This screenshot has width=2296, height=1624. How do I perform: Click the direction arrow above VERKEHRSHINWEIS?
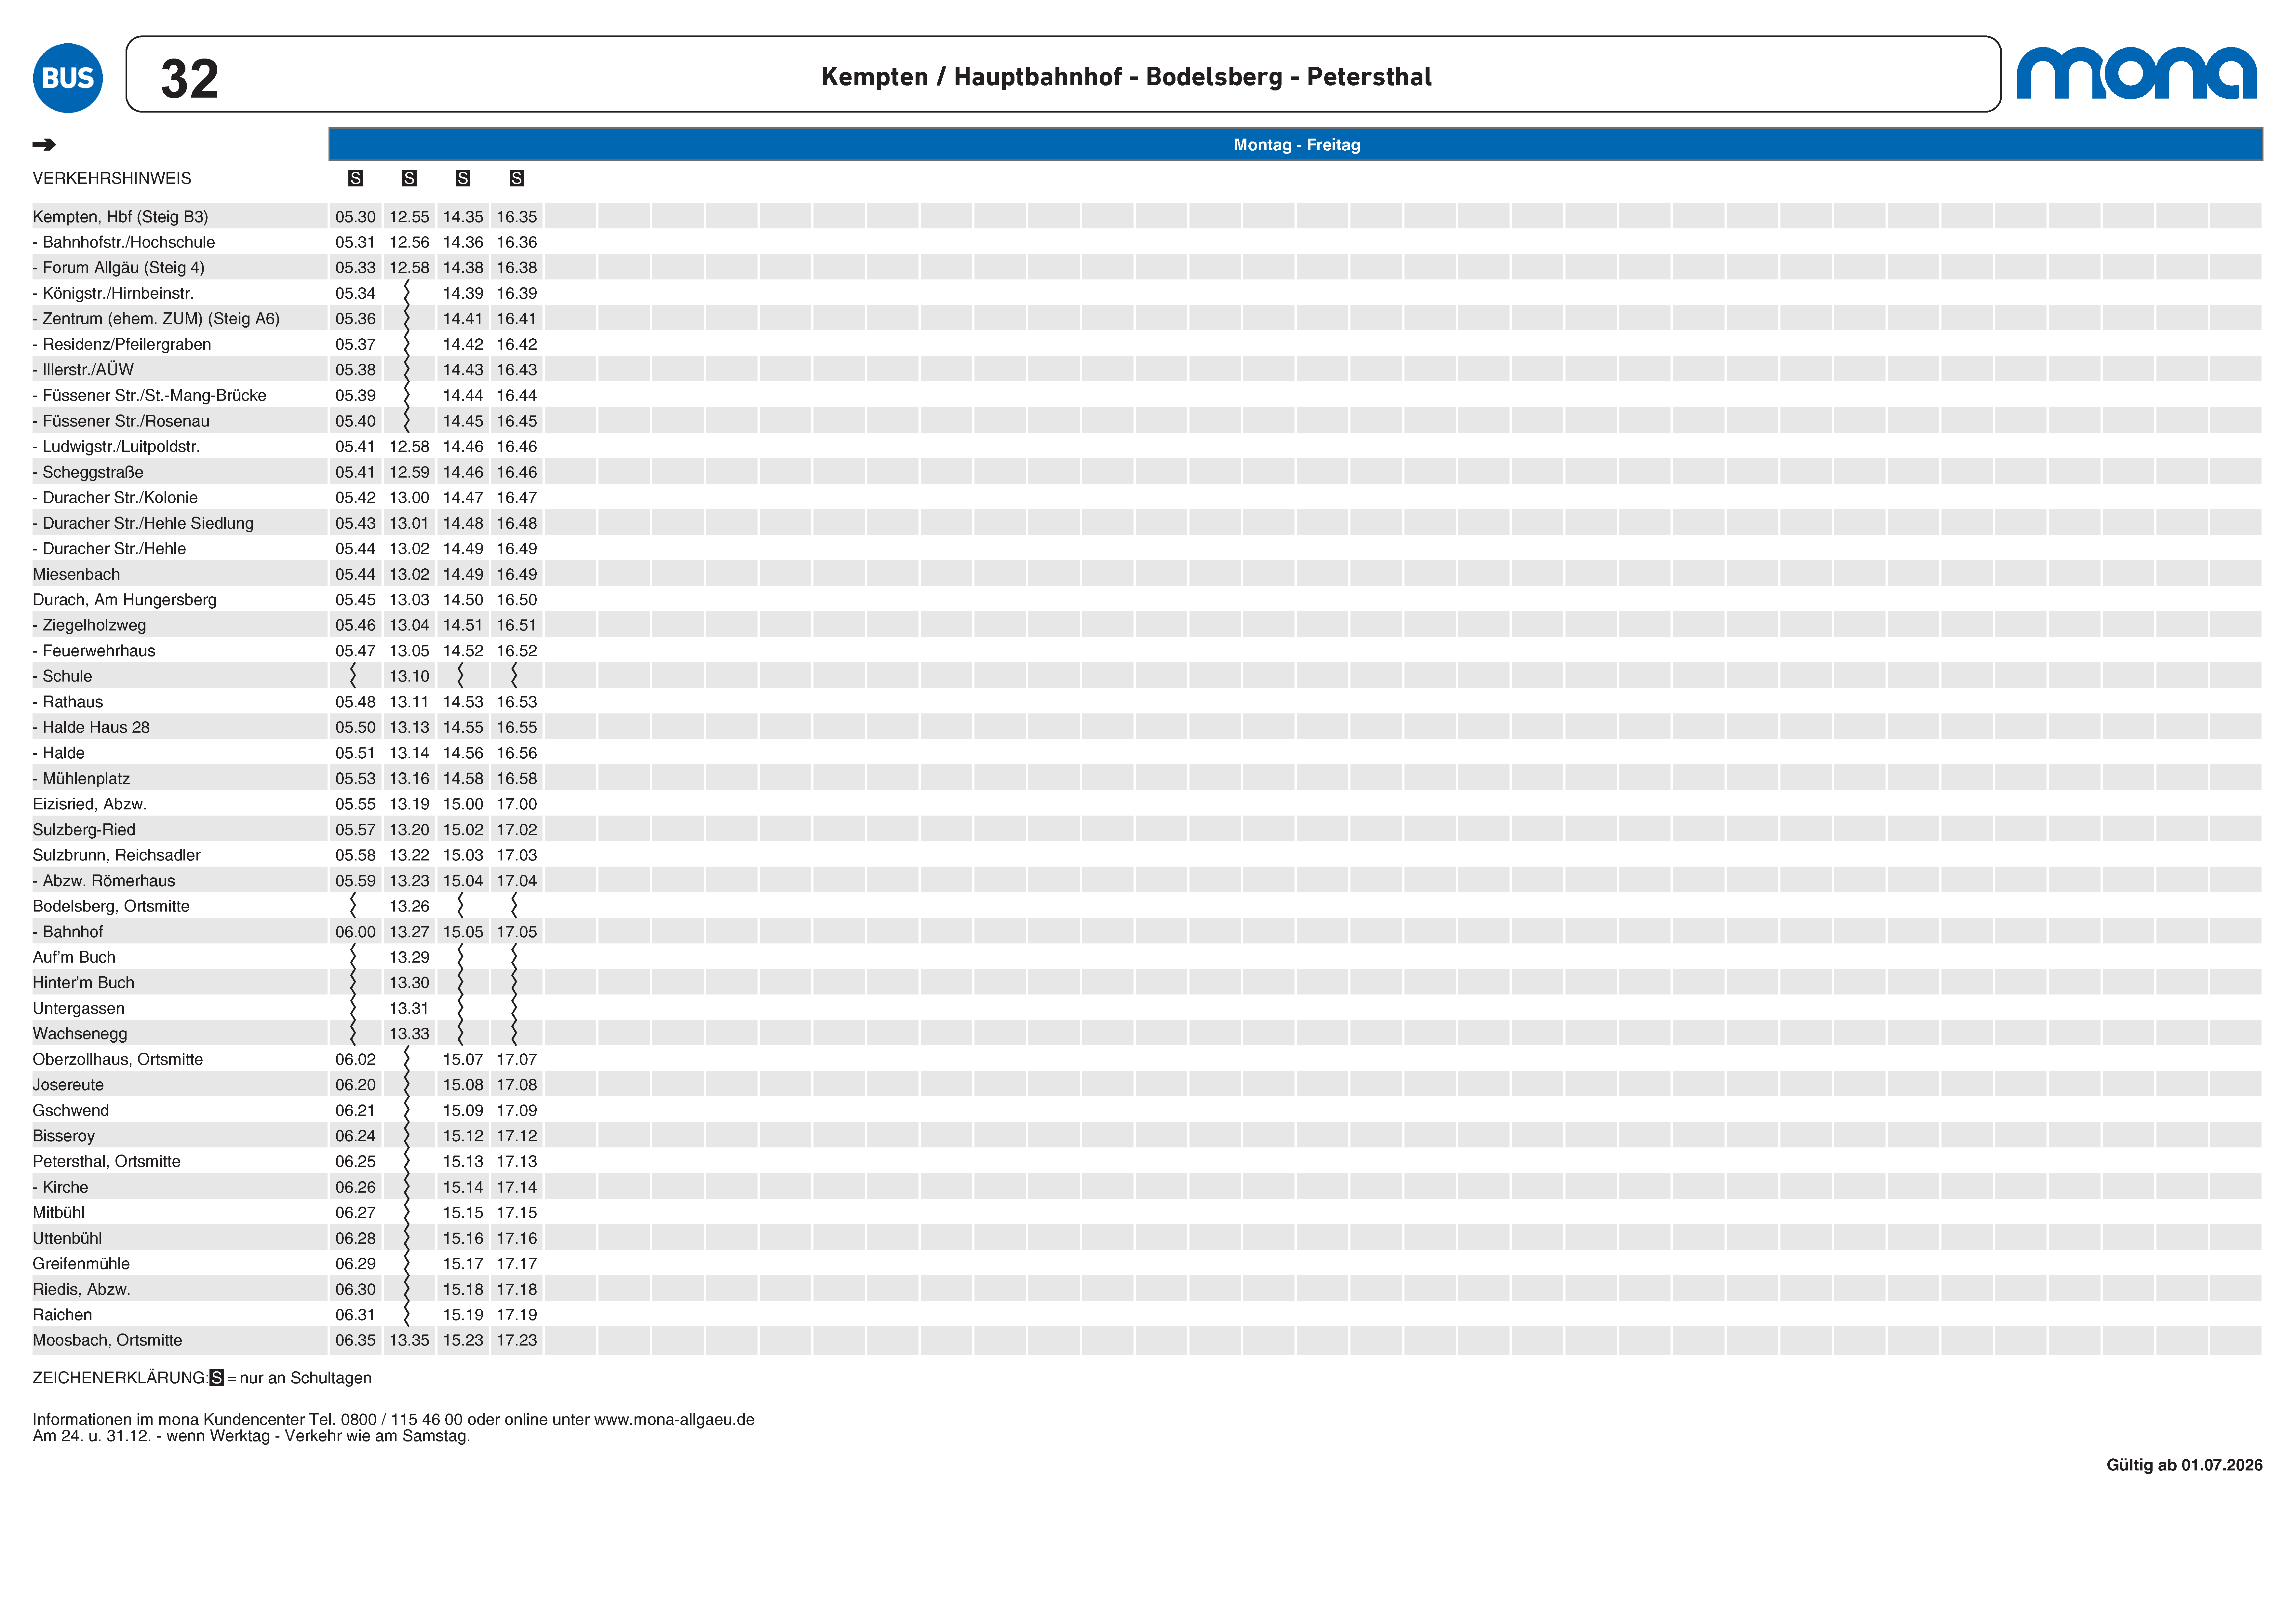(x=44, y=145)
